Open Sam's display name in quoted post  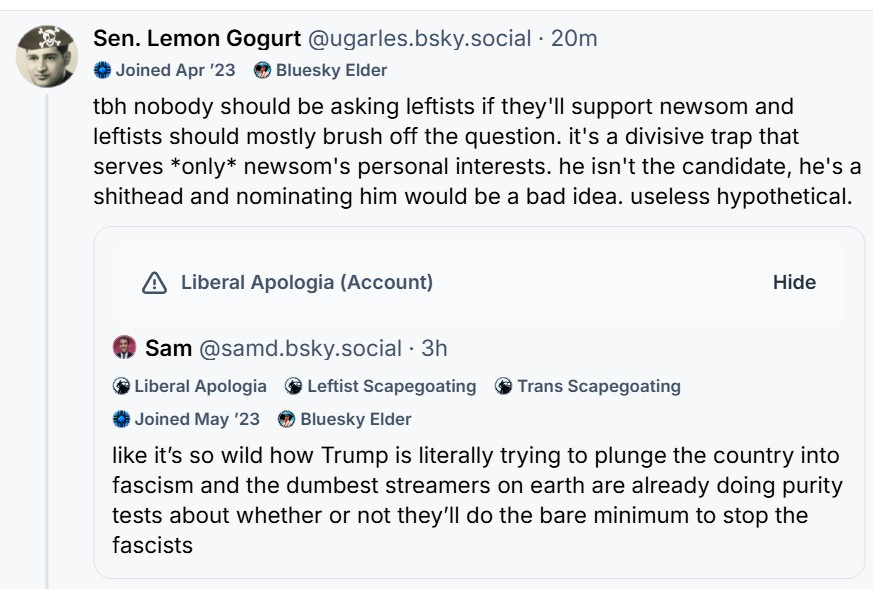(x=169, y=348)
